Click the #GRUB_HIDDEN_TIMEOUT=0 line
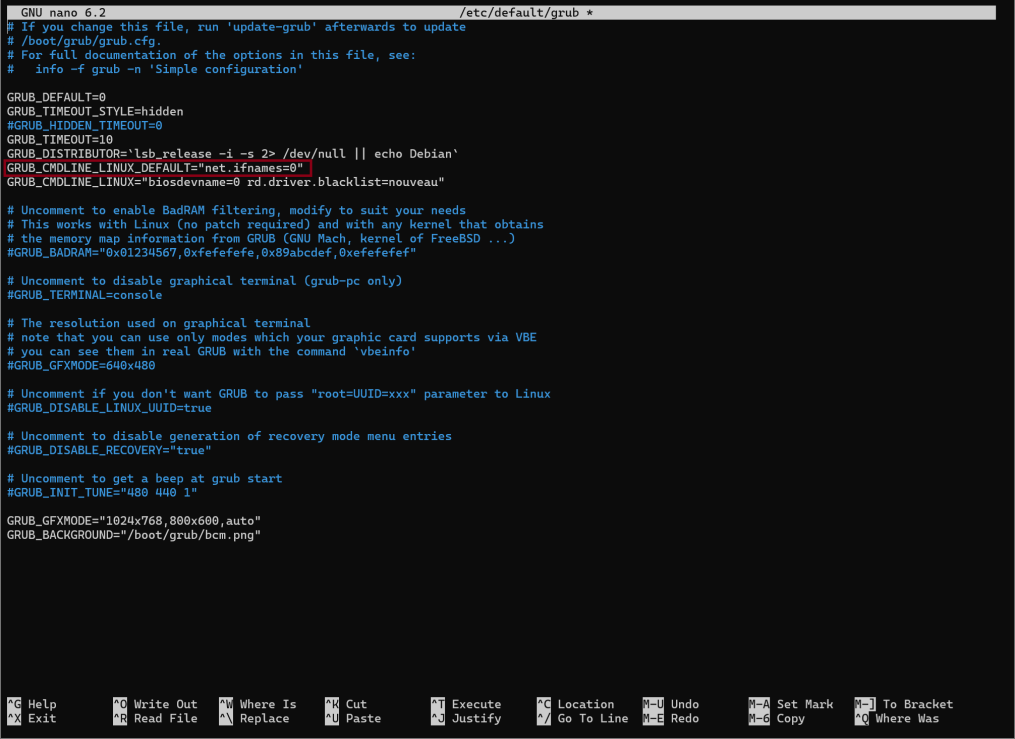 point(85,126)
